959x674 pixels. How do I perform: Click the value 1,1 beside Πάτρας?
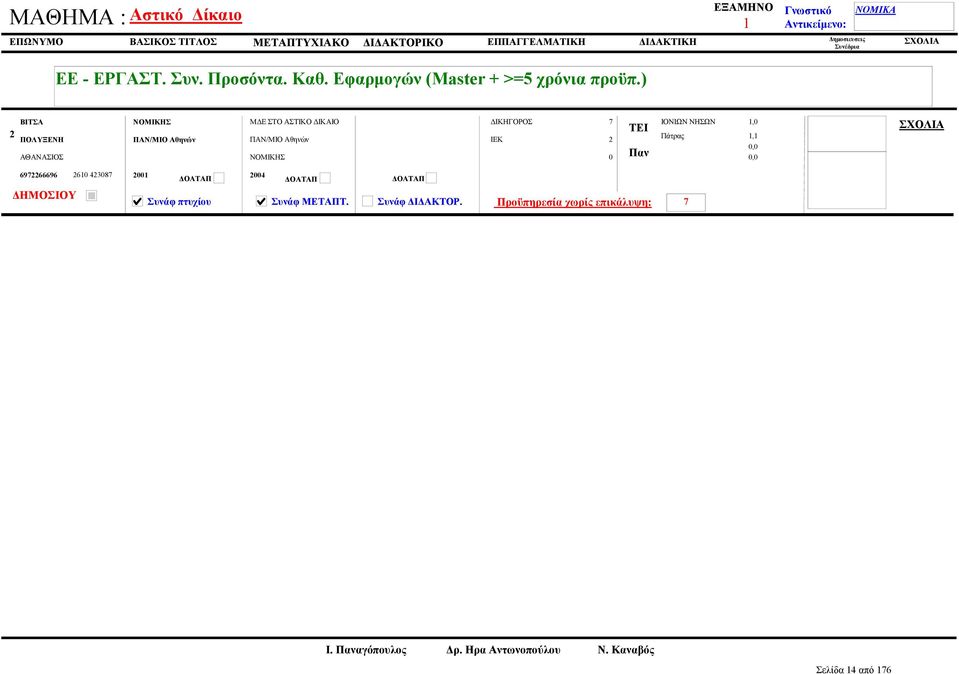pos(753,136)
